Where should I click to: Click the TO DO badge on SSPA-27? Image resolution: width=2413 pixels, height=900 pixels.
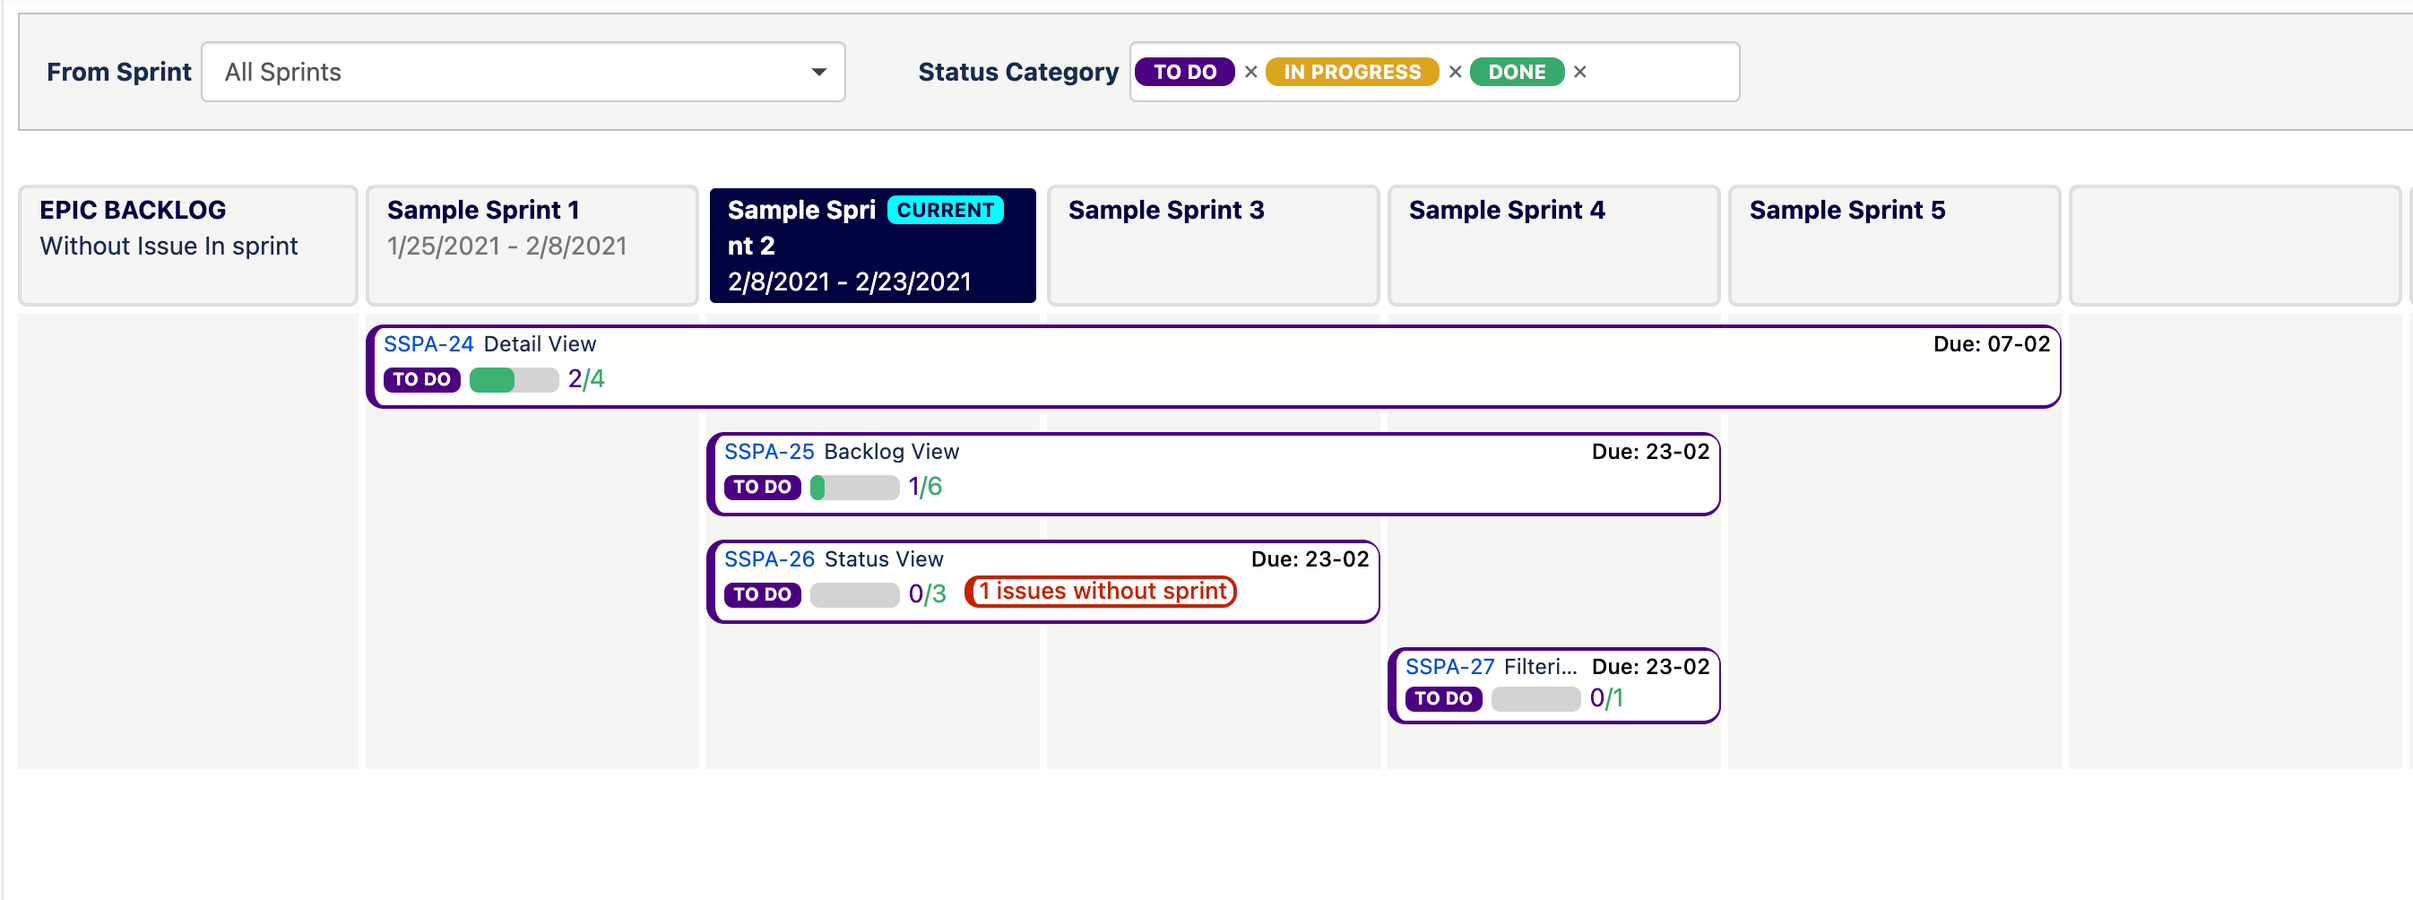(x=1444, y=699)
